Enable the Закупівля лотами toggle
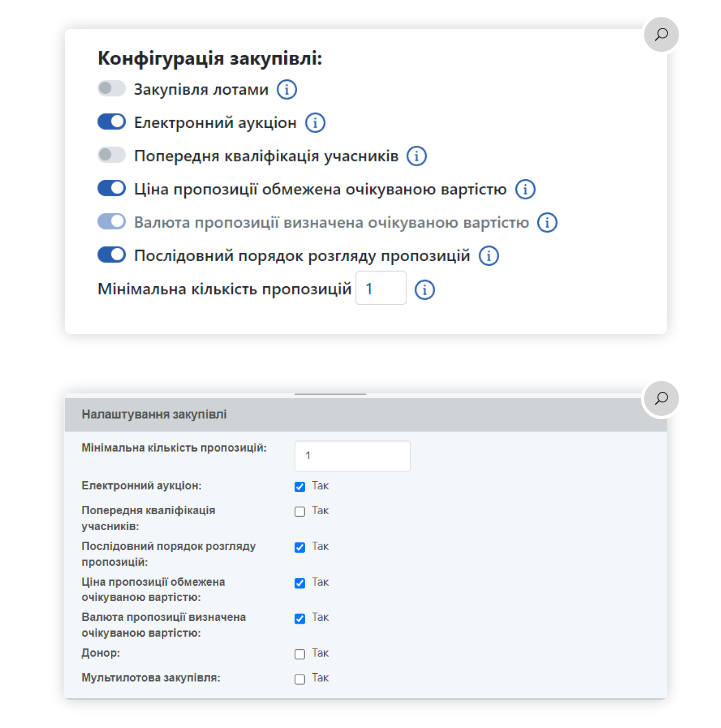The image size is (721, 728). (x=111, y=89)
